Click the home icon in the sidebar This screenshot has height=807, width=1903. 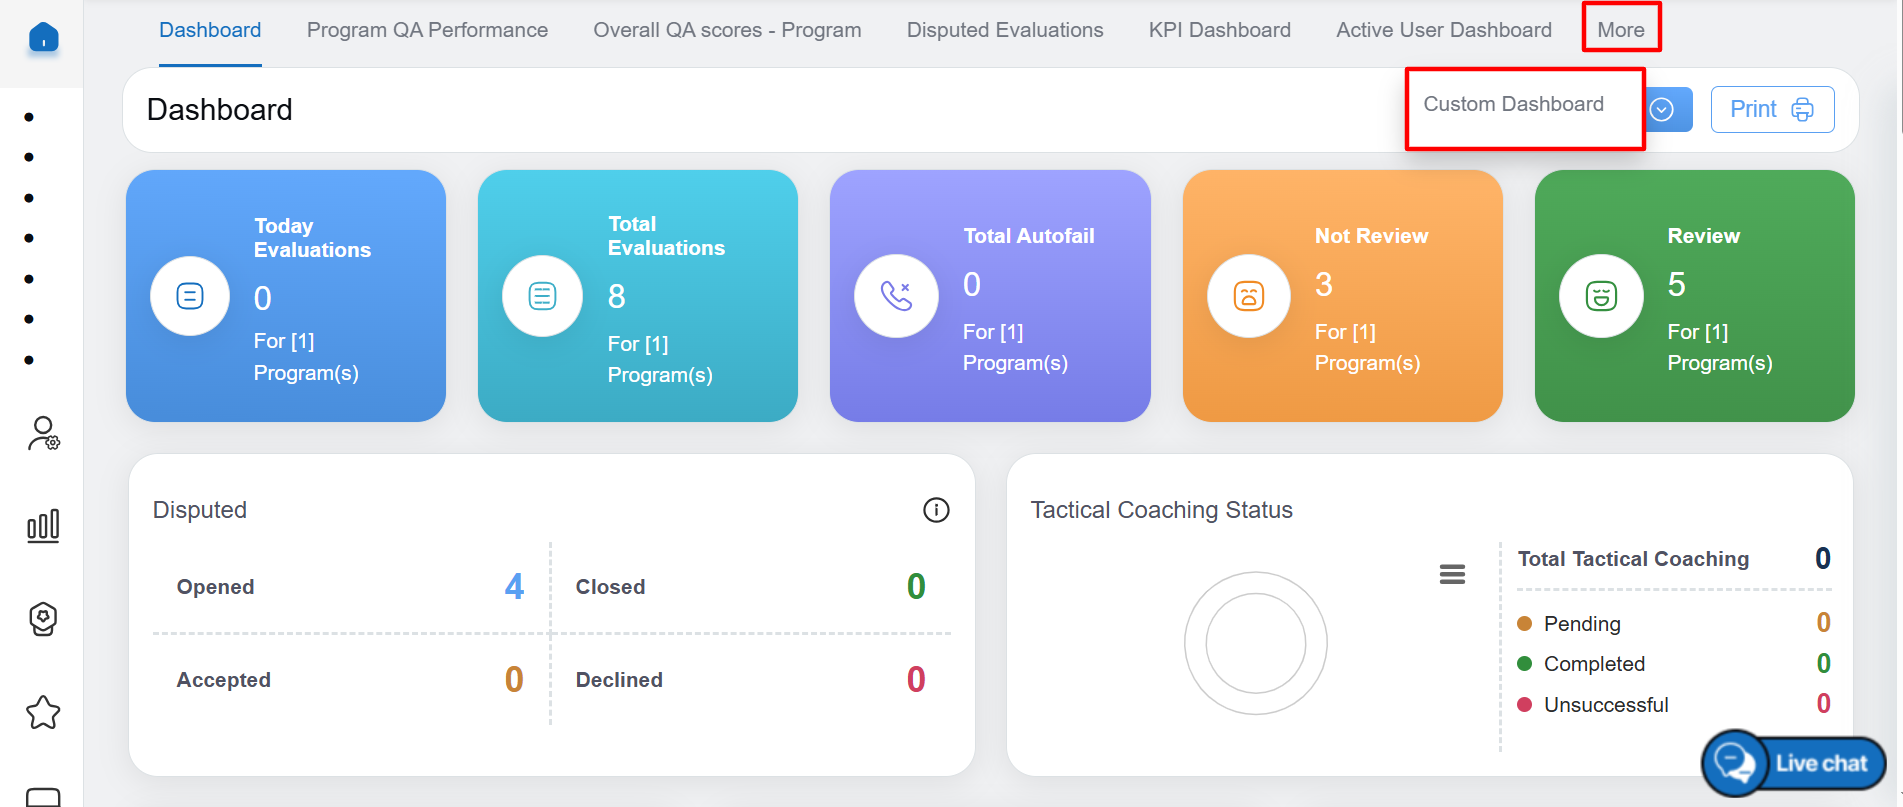[x=43, y=39]
